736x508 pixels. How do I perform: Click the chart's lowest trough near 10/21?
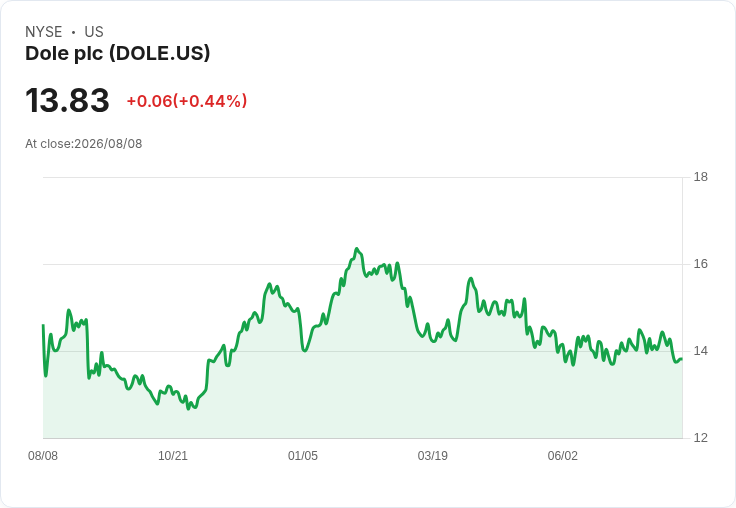(x=189, y=409)
